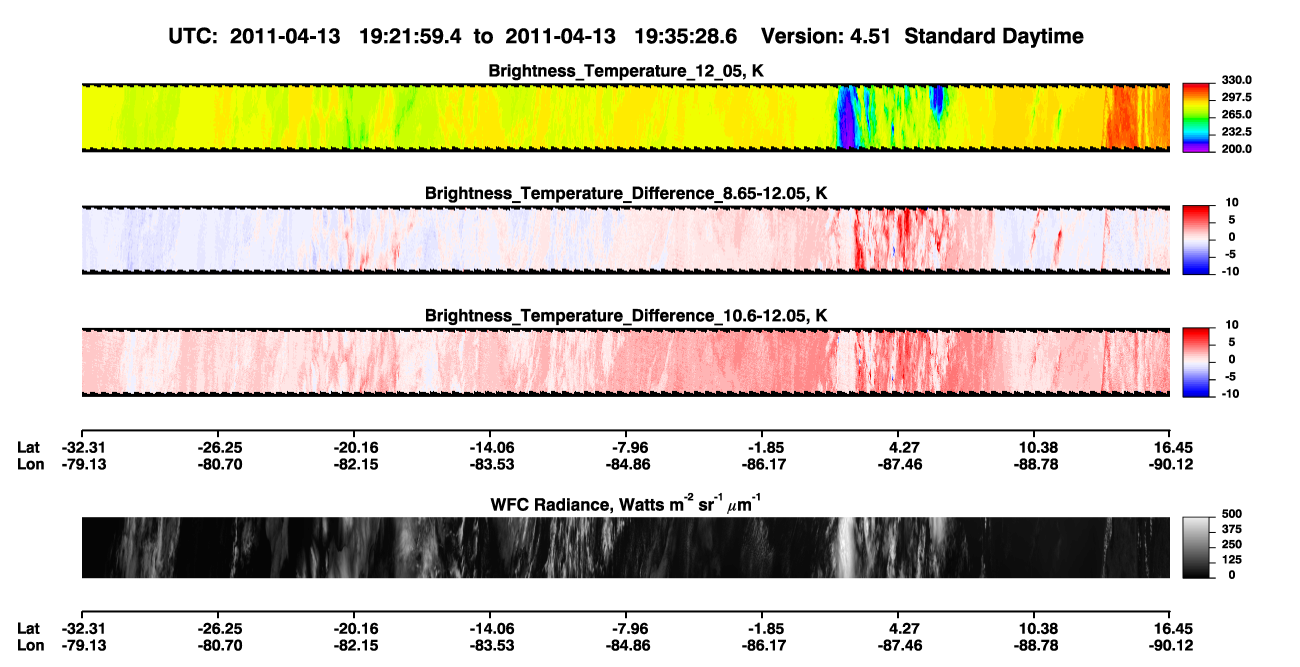Viewport: 1300px width, 667px height.
Task: Click the bright white cloud in WFC Radiance image
Action: (847, 548)
